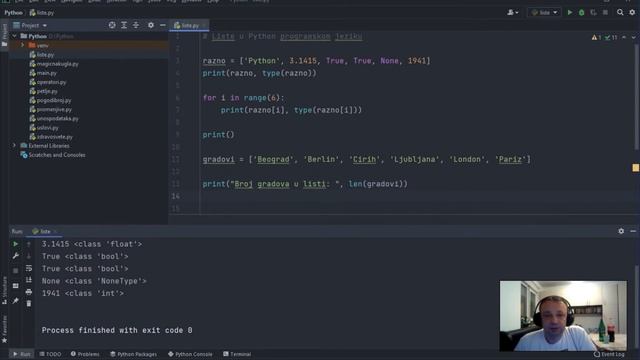Select unospodataka.py in the project tree
Viewport: 640px width, 360px height.
[x=54, y=118]
